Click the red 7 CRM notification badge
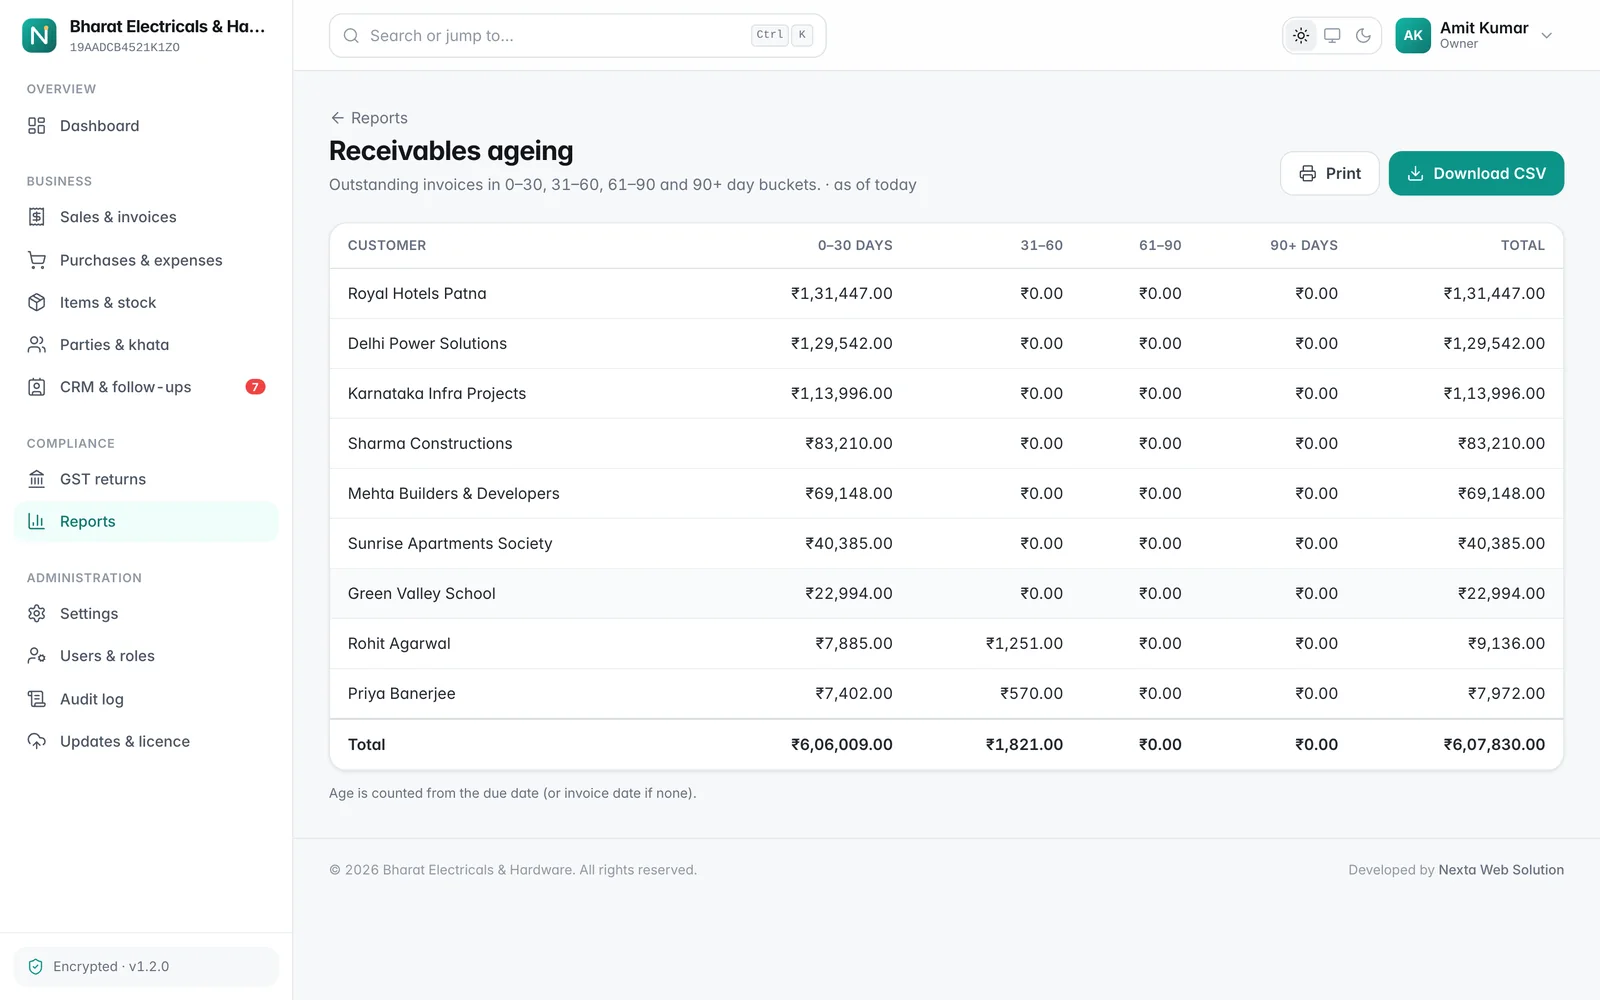The height and width of the screenshot is (1000, 1600). (x=255, y=387)
